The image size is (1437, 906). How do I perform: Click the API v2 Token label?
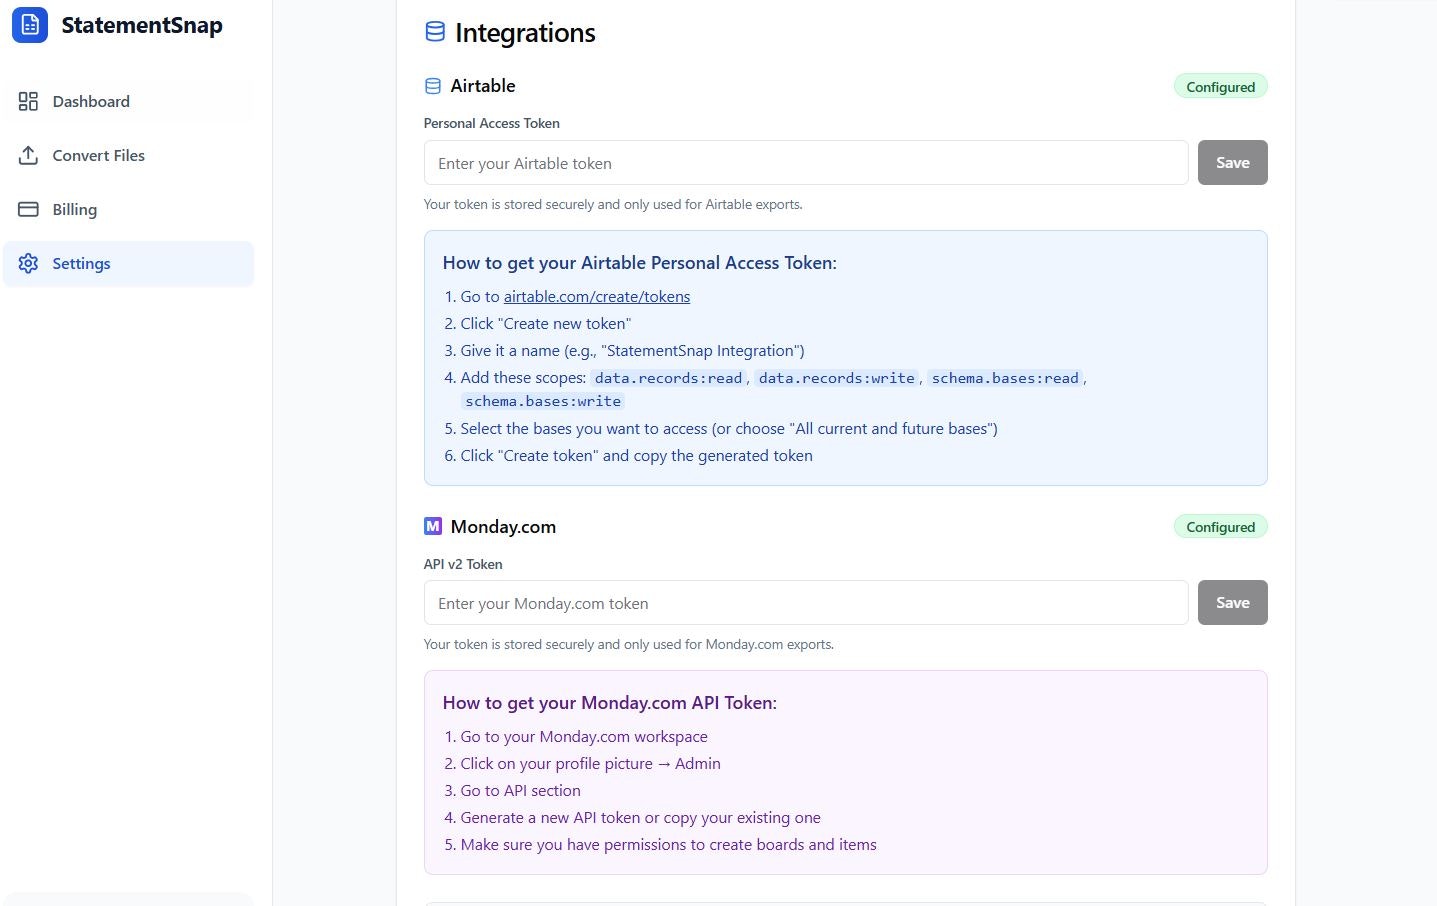point(463,564)
